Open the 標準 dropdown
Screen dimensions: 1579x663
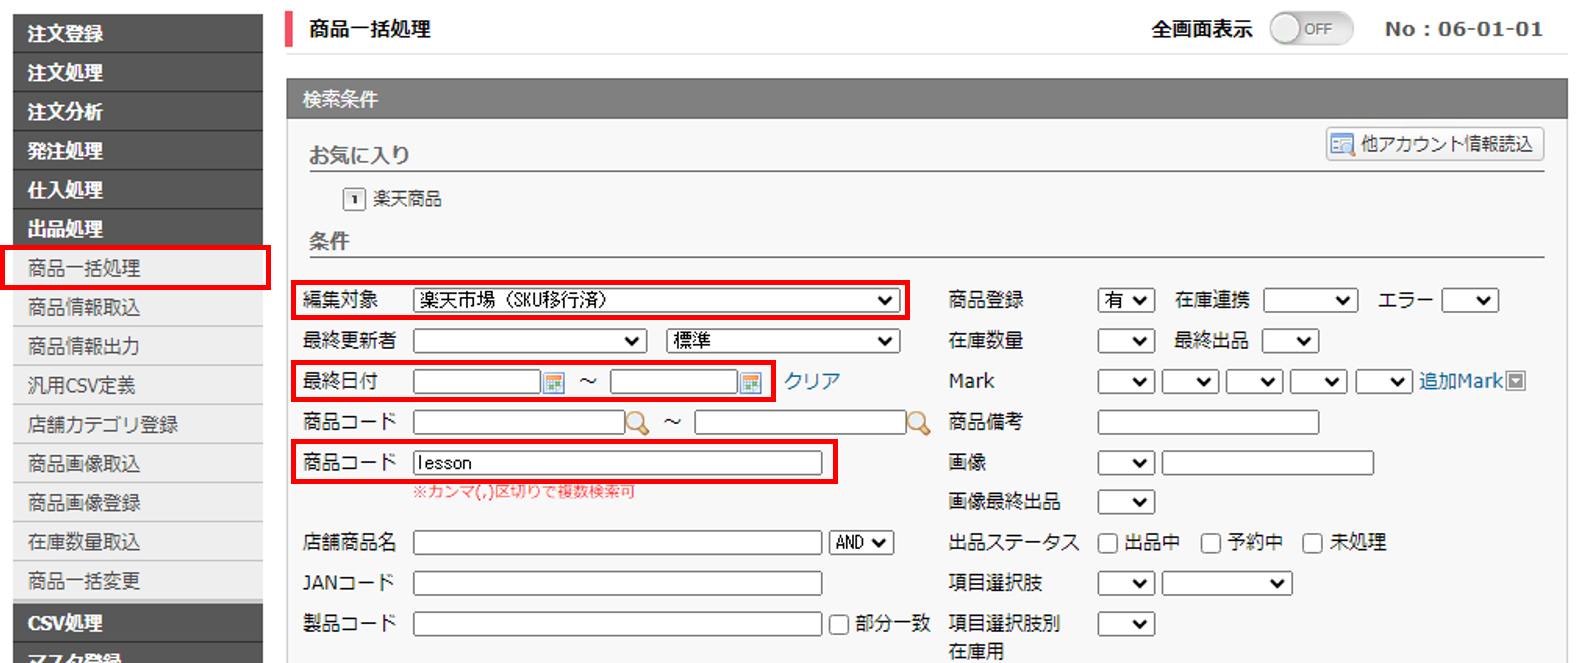[783, 341]
